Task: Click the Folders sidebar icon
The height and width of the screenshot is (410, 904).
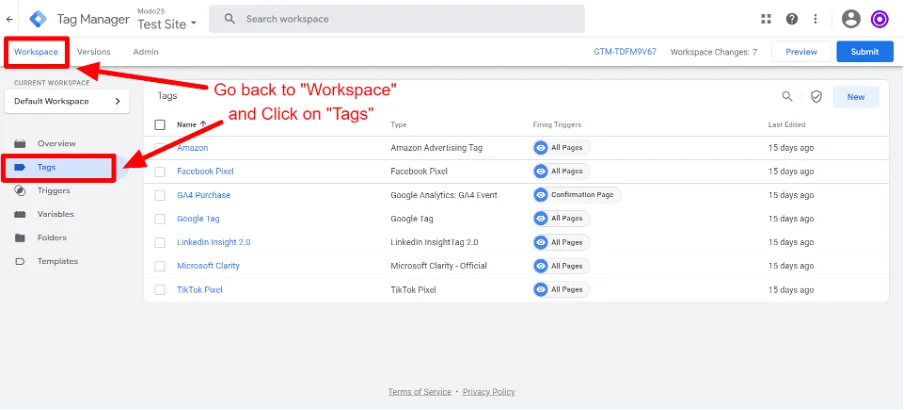Action: pos(20,238)
